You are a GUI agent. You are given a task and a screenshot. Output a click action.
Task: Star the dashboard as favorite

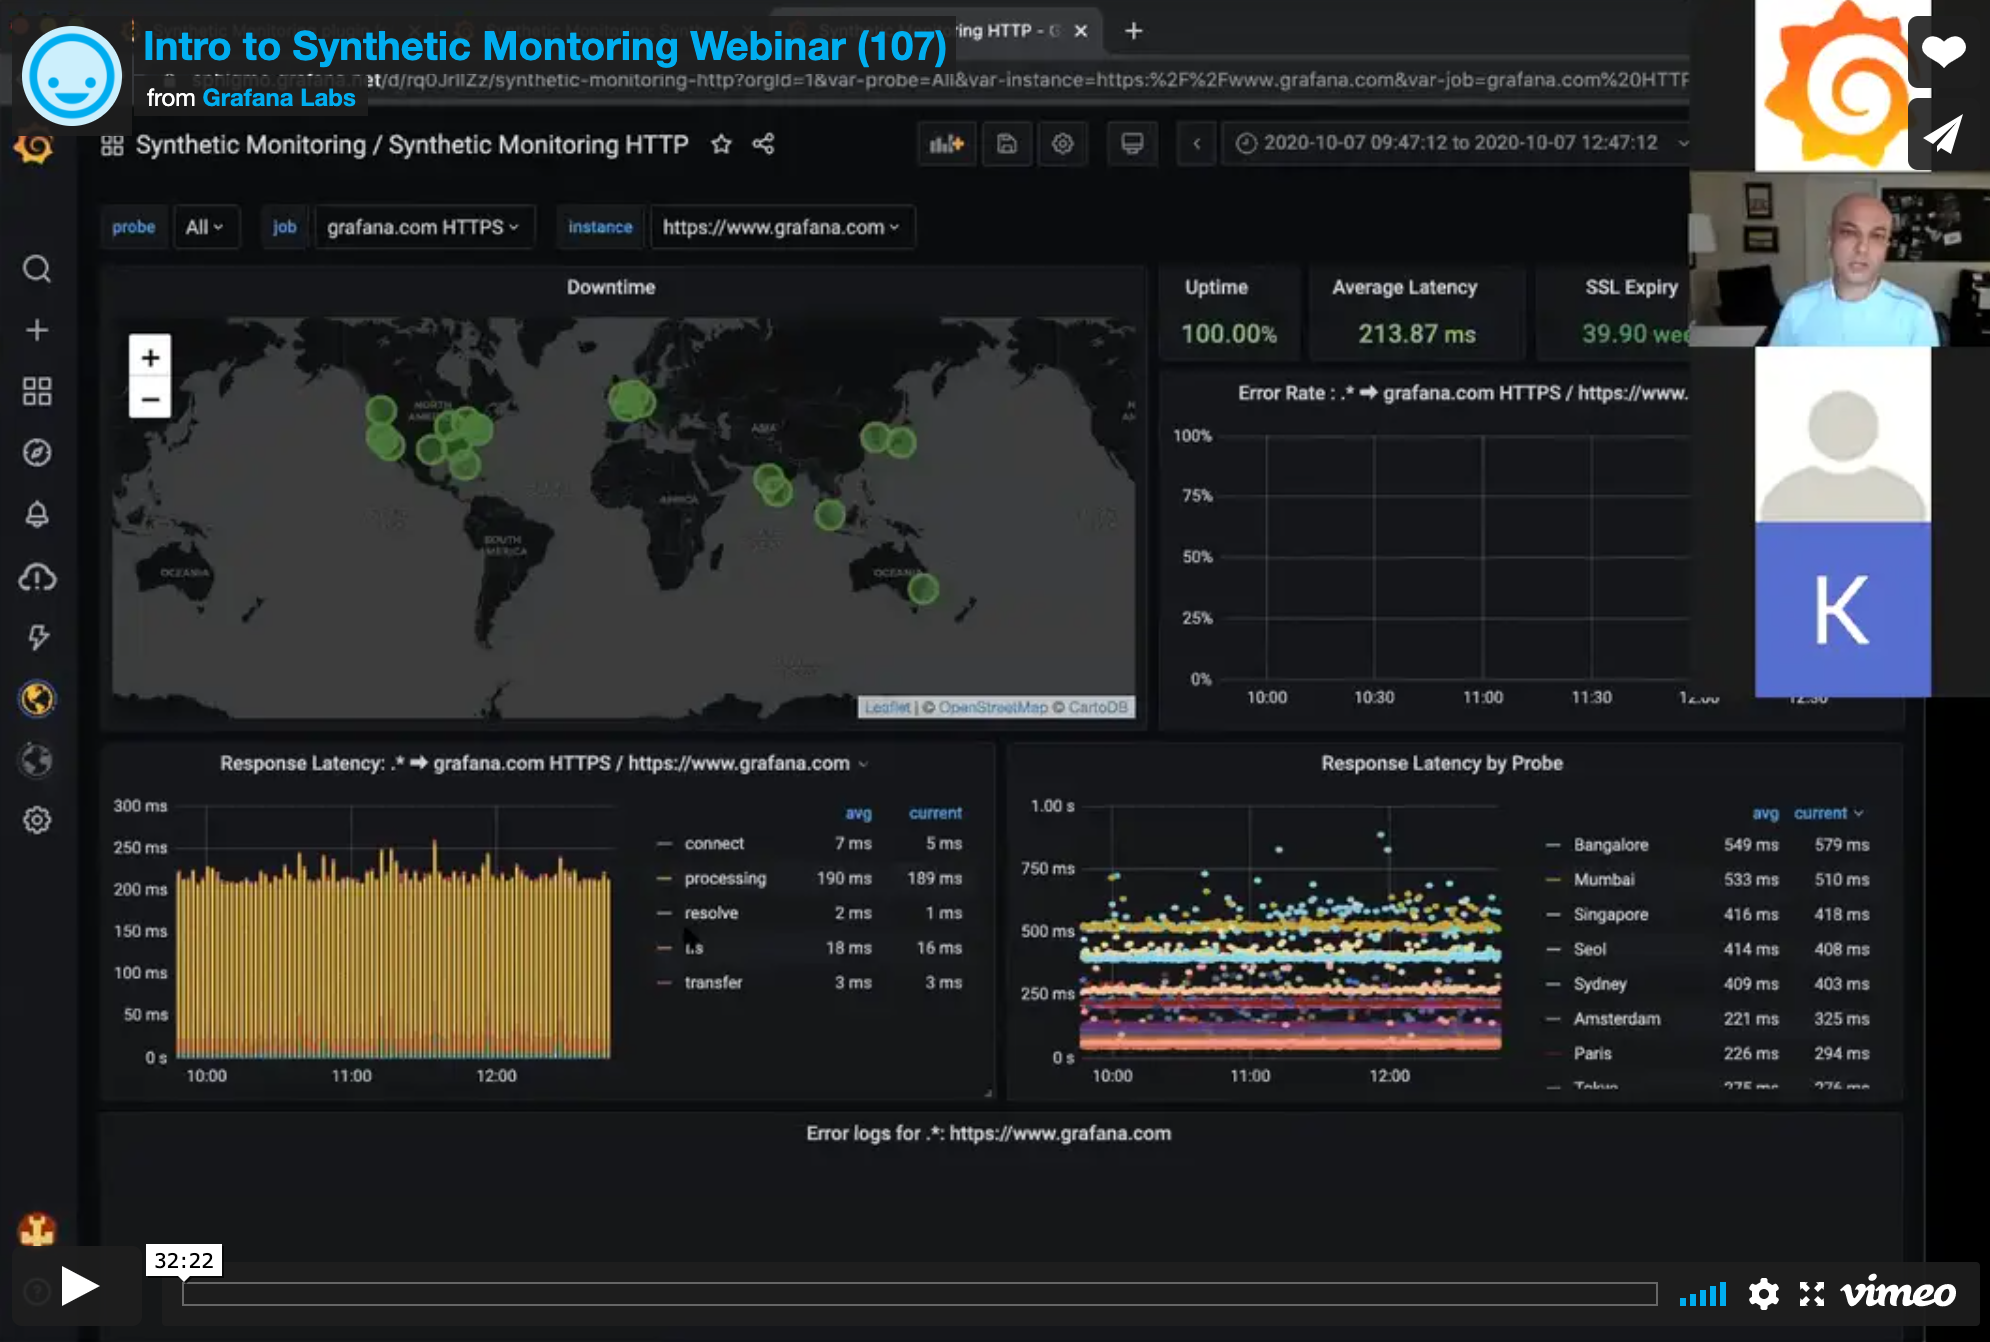[x=721, y=145]
